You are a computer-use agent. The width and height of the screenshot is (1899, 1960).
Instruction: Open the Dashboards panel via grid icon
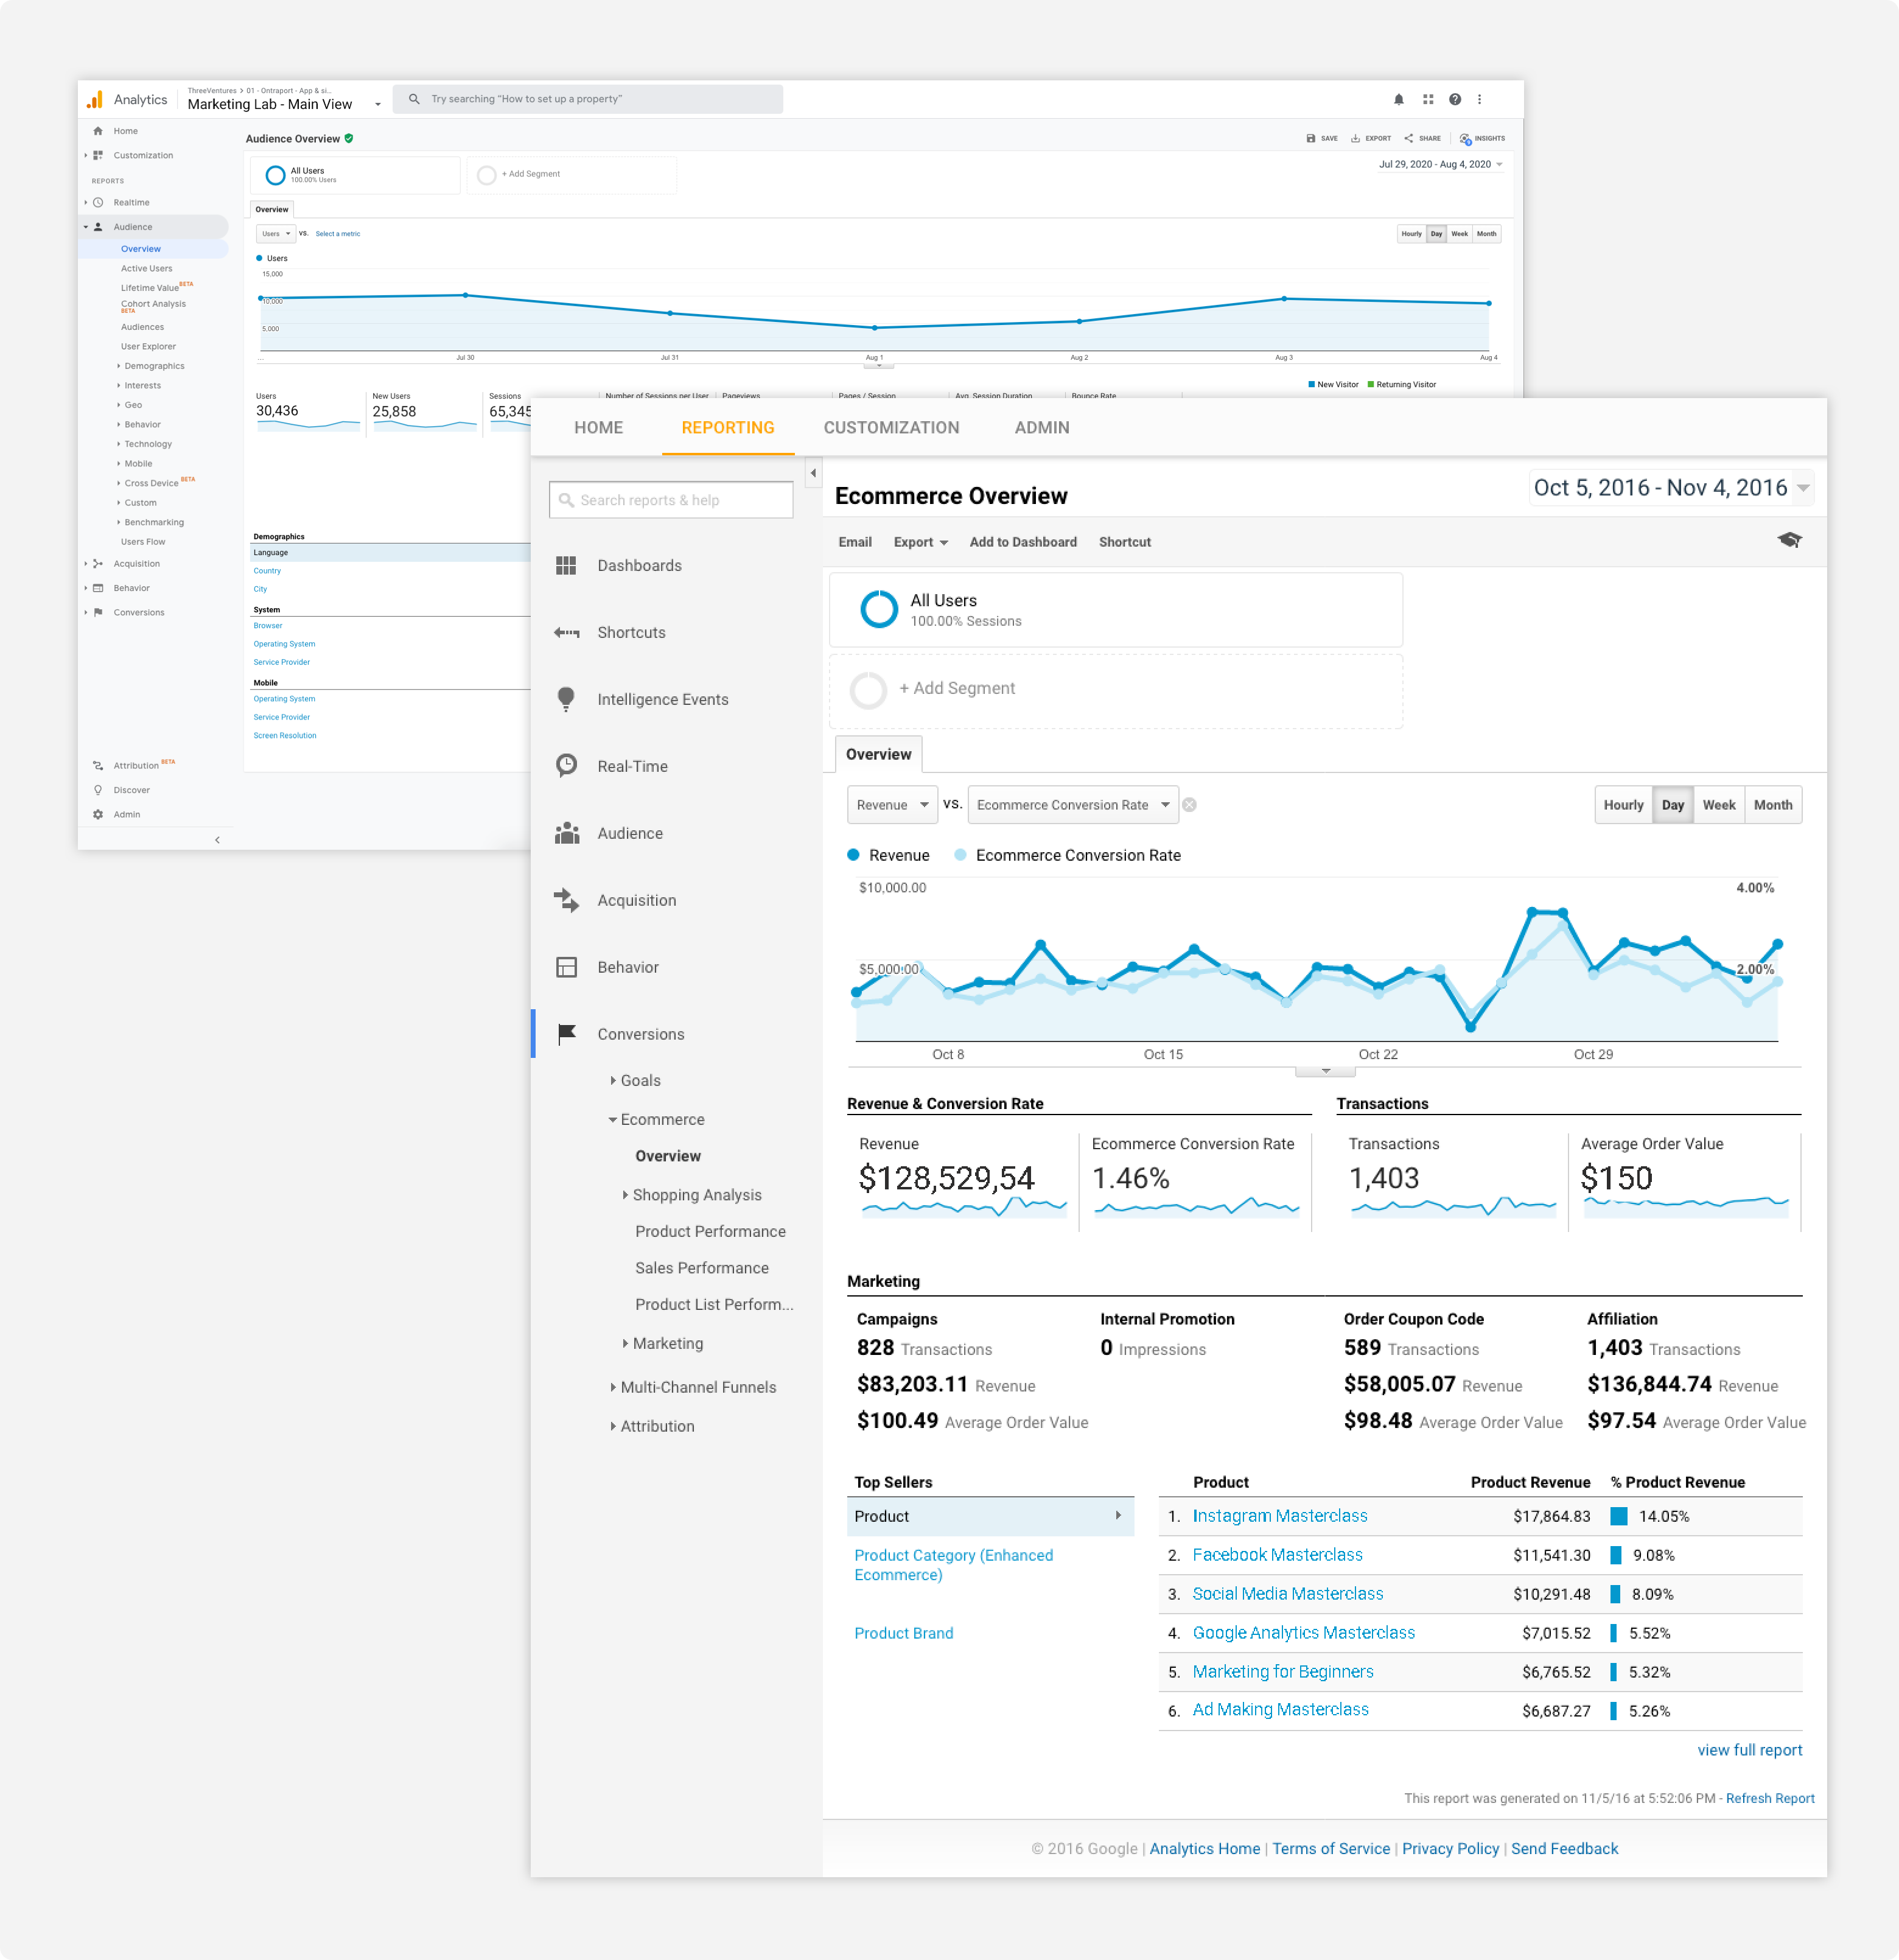coord(566,565)
